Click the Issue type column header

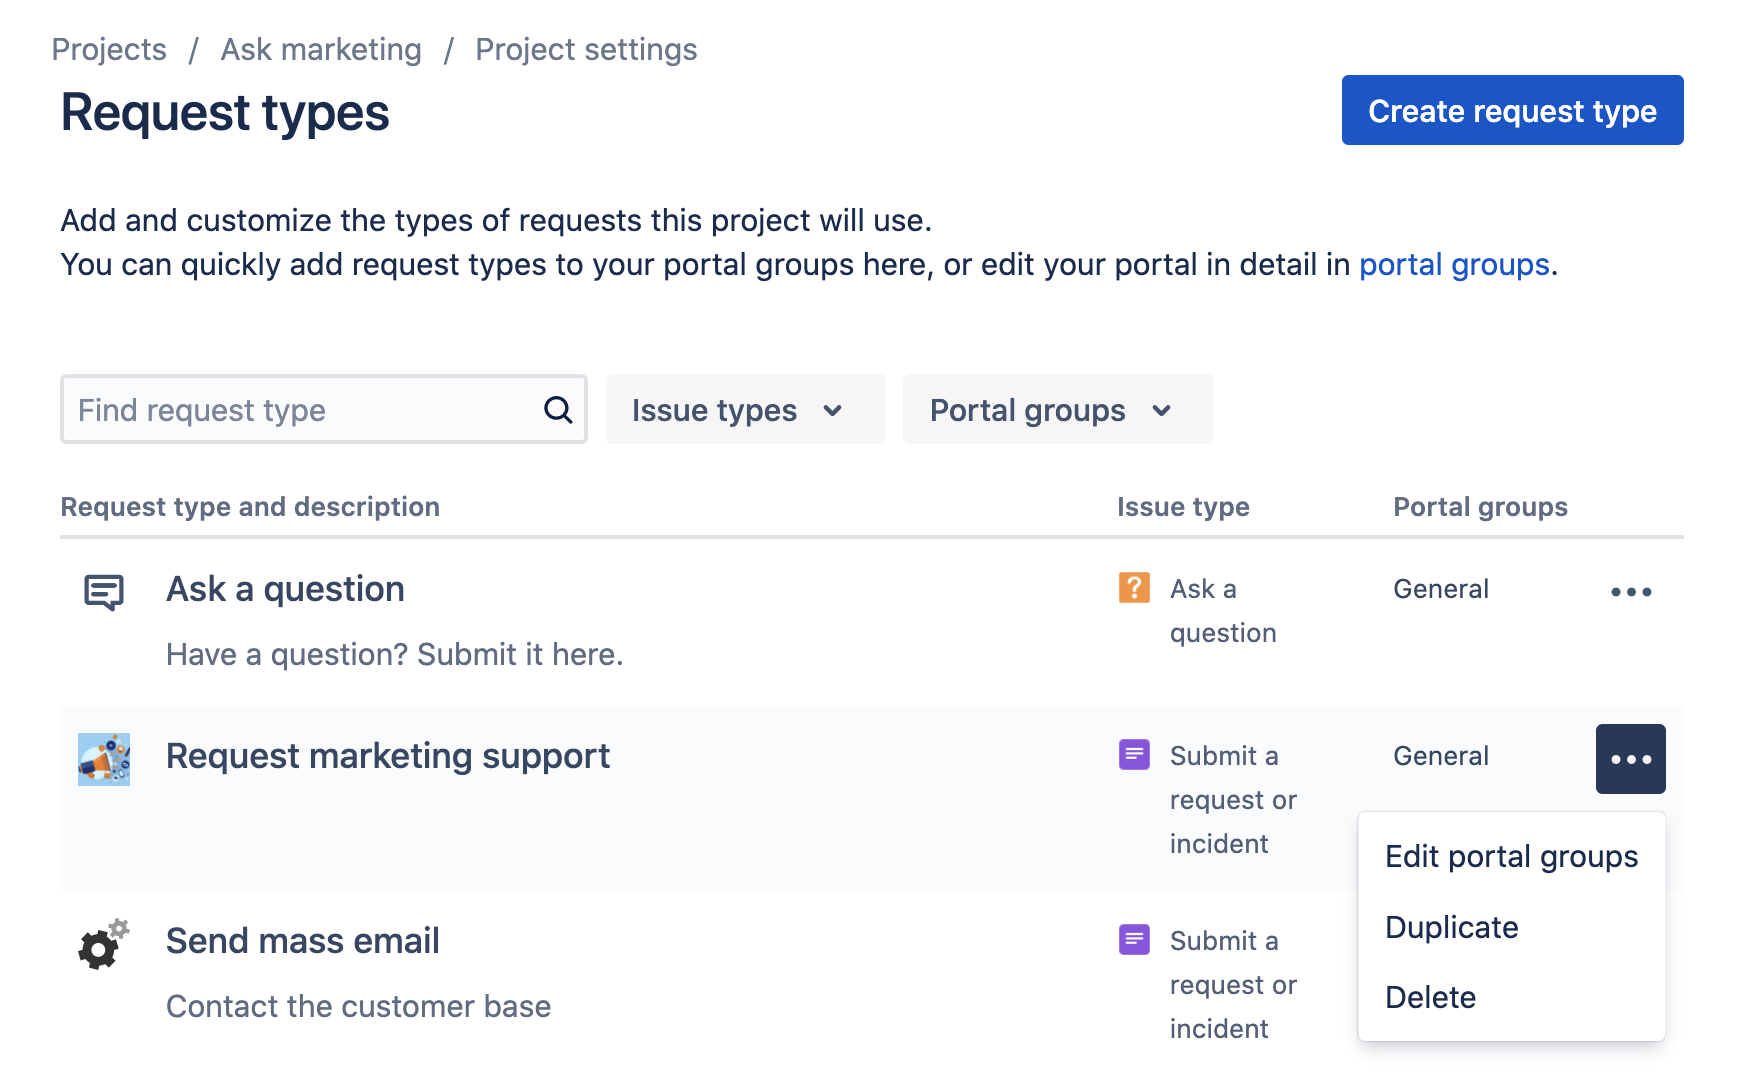pyautogui.click(x=1183, y=507)
